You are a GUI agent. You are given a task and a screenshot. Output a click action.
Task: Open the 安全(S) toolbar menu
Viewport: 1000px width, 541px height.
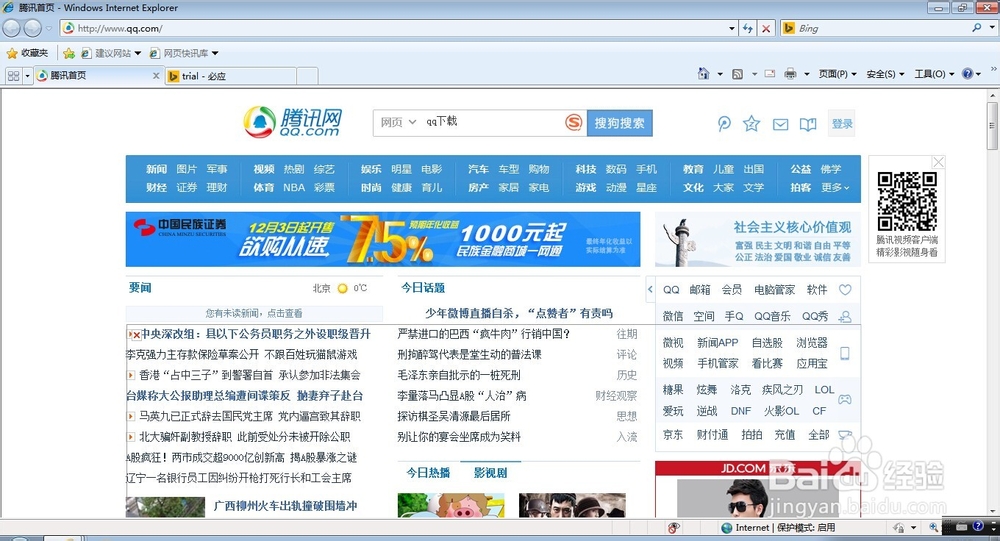(x=885, y=74)
